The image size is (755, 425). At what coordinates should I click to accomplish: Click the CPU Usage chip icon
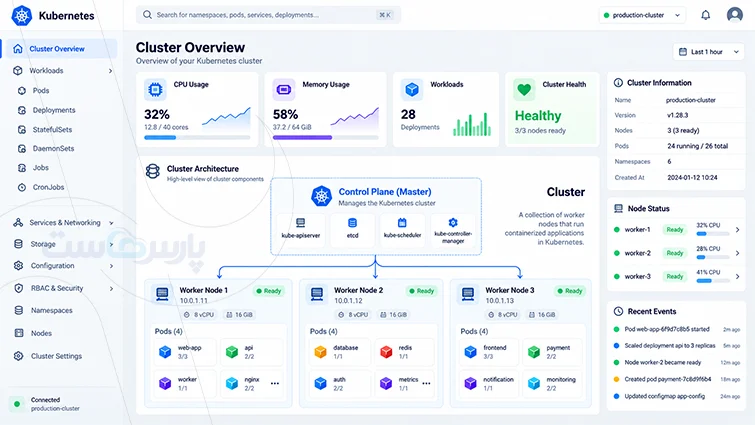pyautogui.click(x=155, y=90)
